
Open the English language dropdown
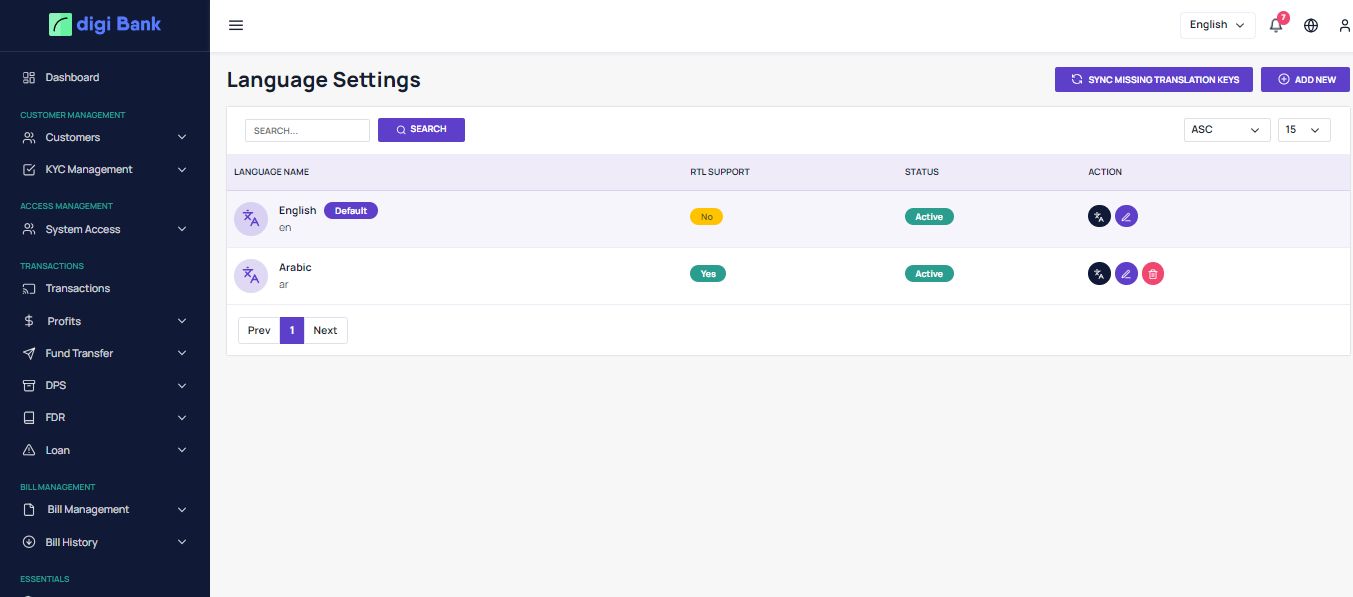pos(1217,25)
